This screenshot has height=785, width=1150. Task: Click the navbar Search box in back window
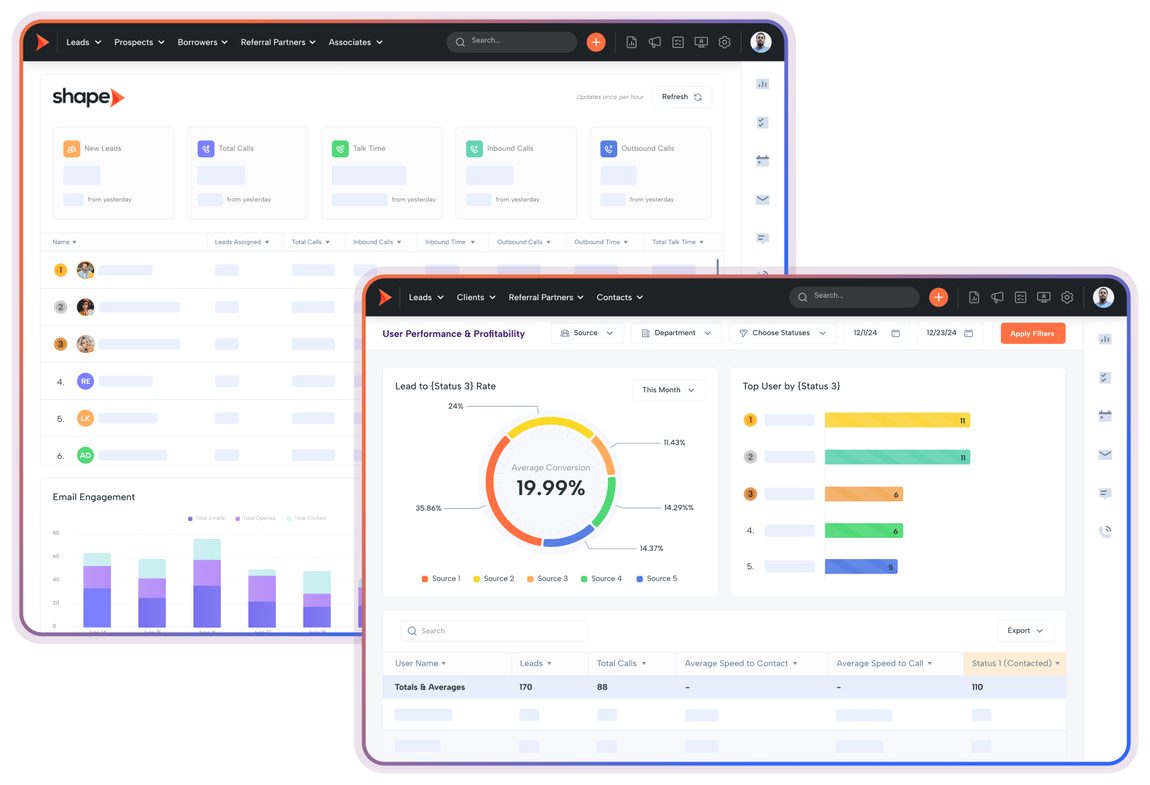click(511, 42)
